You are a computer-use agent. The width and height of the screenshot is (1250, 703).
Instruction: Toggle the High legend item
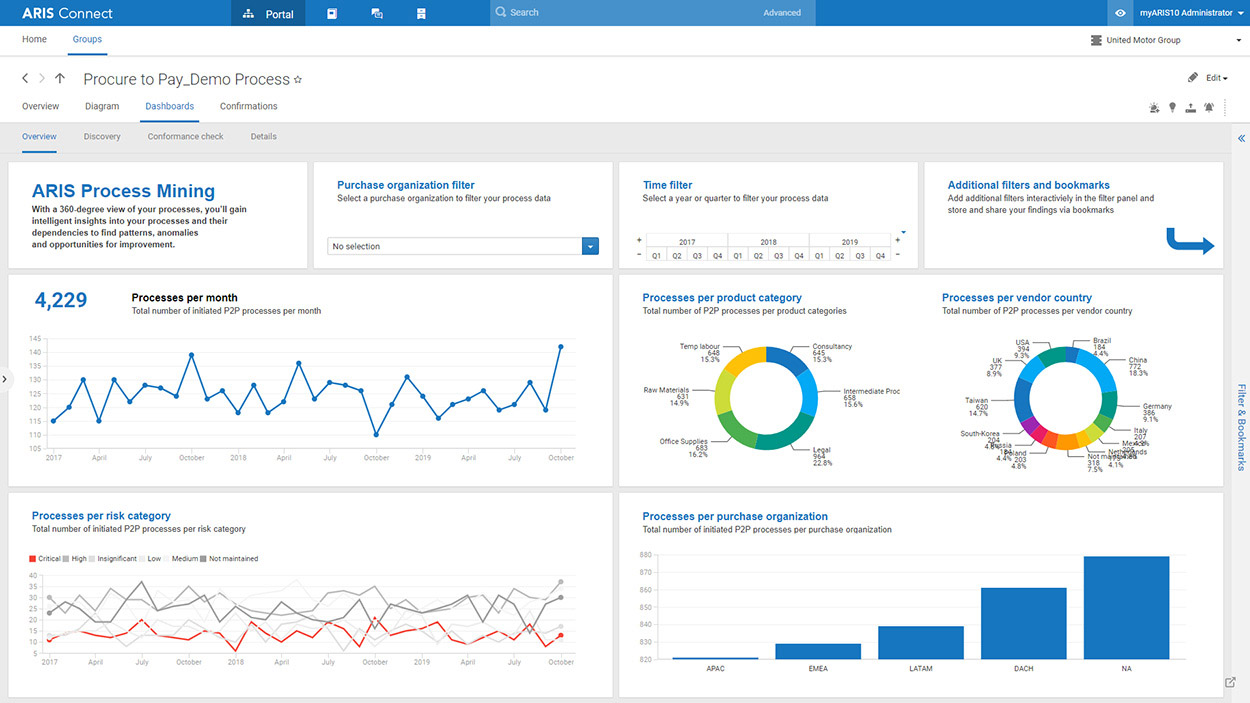(75, 559)
